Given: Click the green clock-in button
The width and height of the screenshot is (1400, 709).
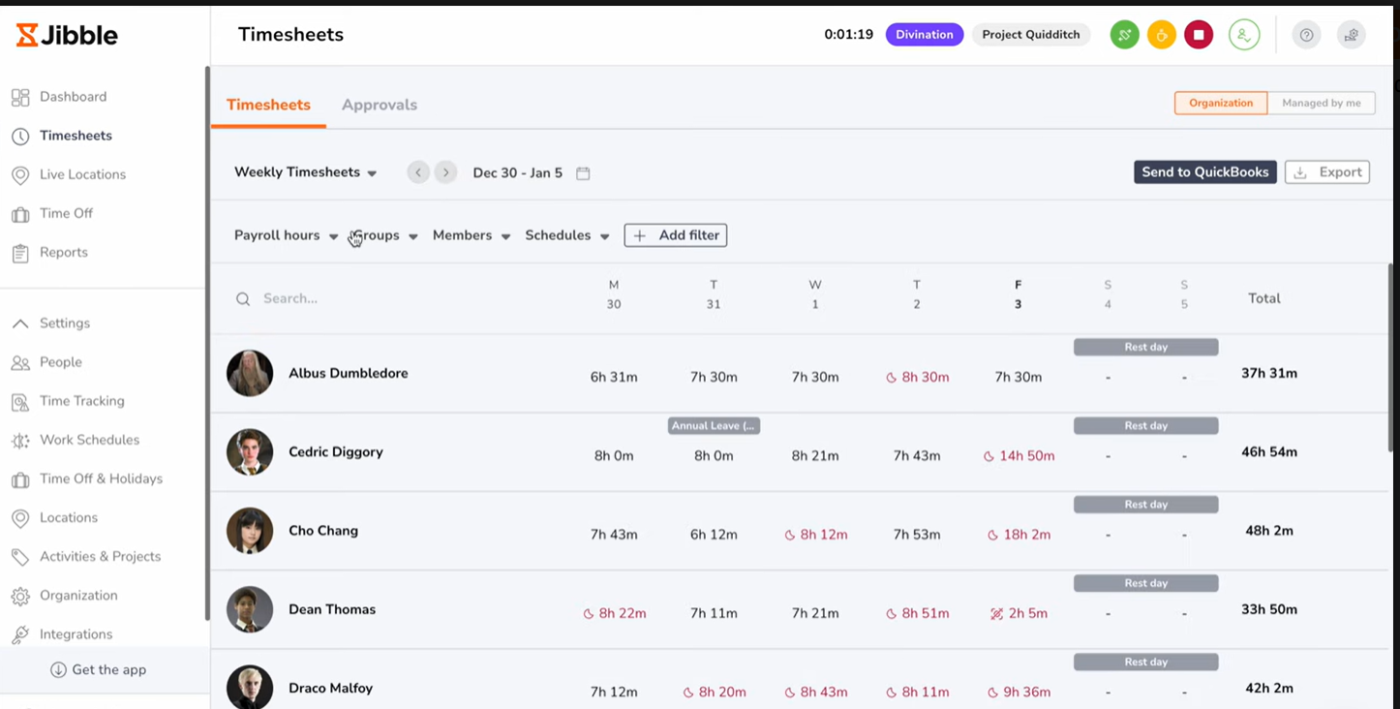Looking at the screenshot, I should [x=1124, y=35].
